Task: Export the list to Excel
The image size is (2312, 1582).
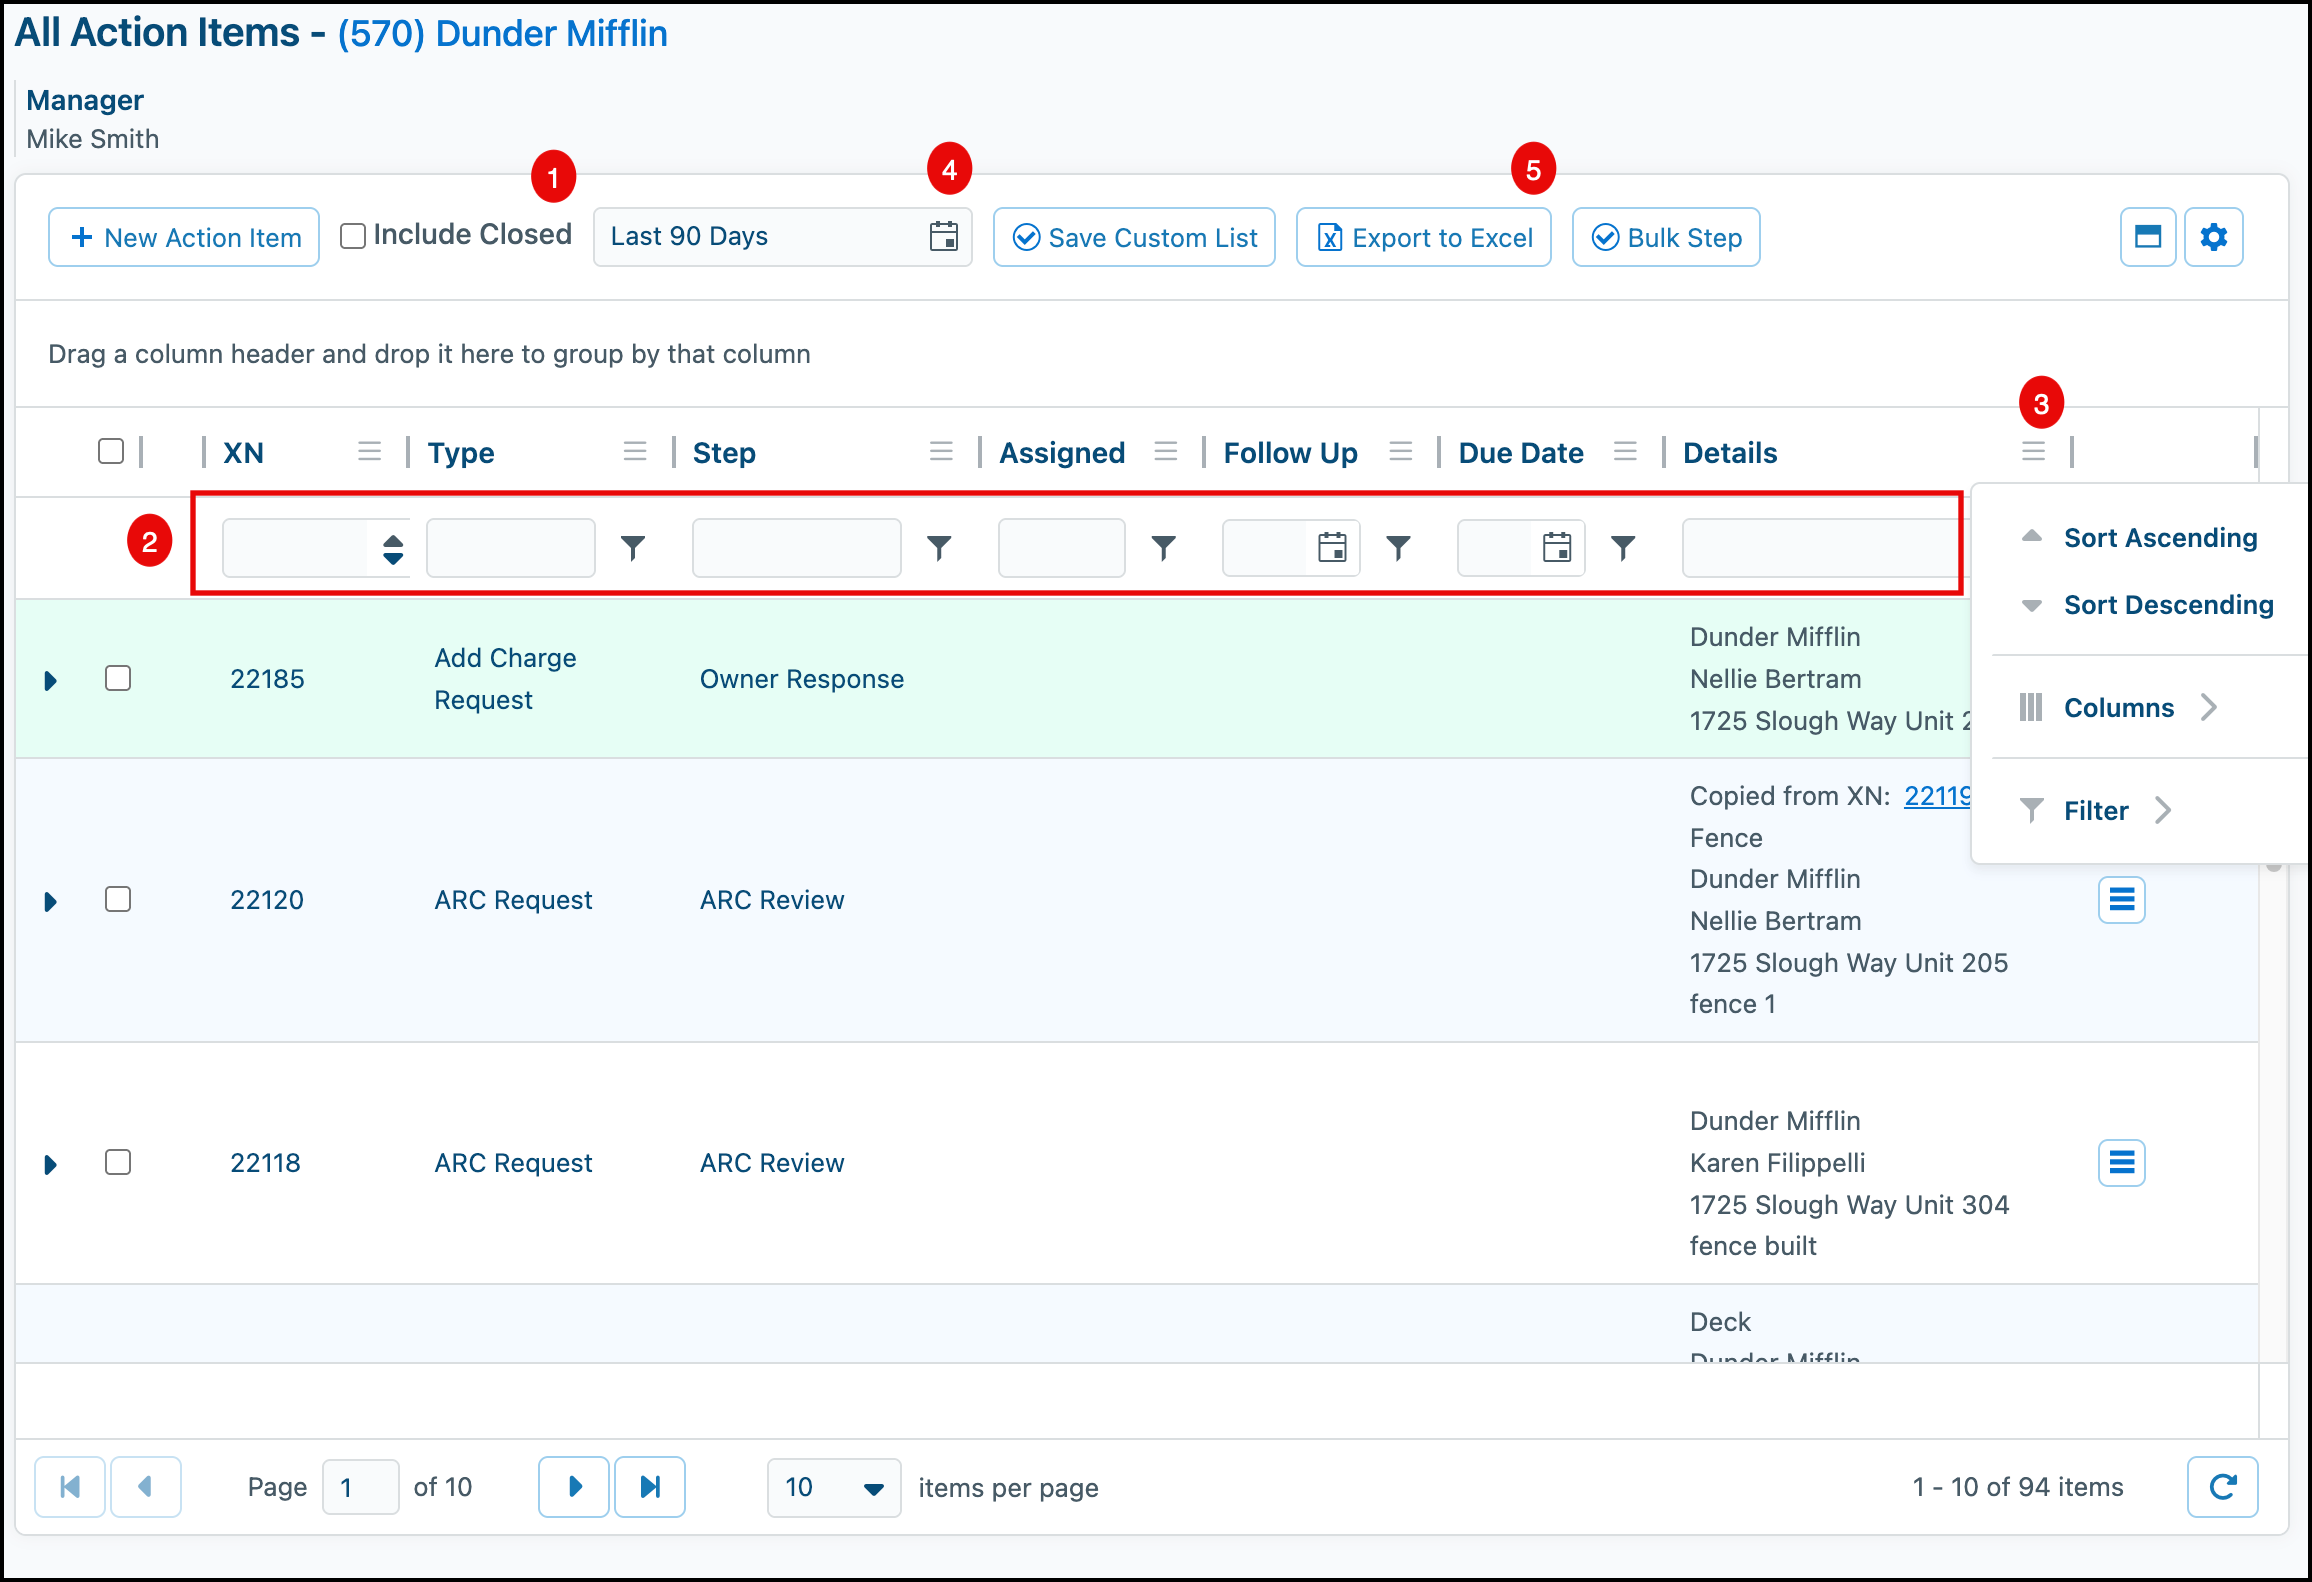Action: [x=1424, y=237]
